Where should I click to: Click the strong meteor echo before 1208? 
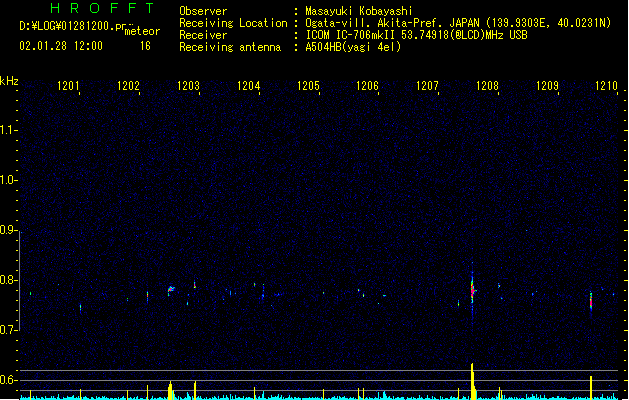click(x=473, y=290)
